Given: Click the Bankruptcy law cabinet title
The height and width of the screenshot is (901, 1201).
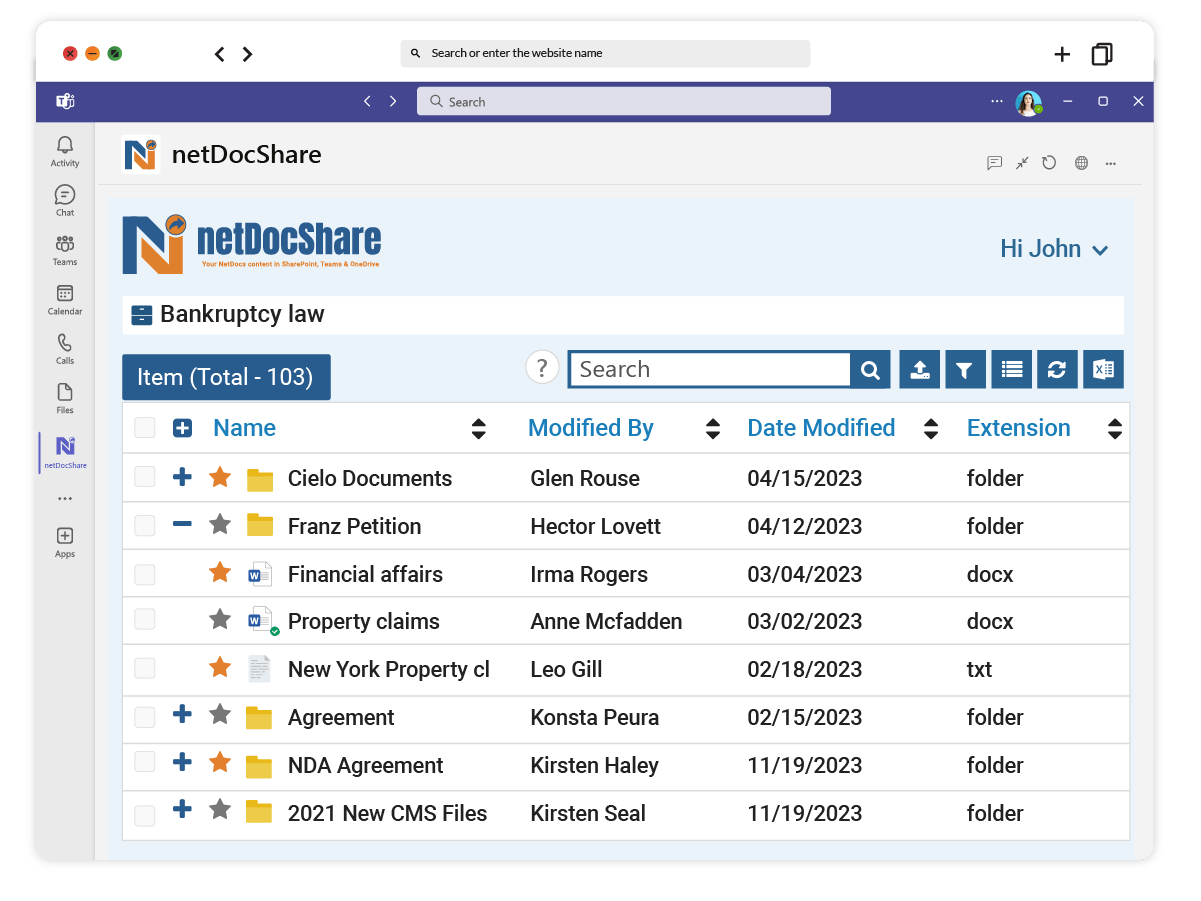Looking at the screenshot, I should pos(242,314).
